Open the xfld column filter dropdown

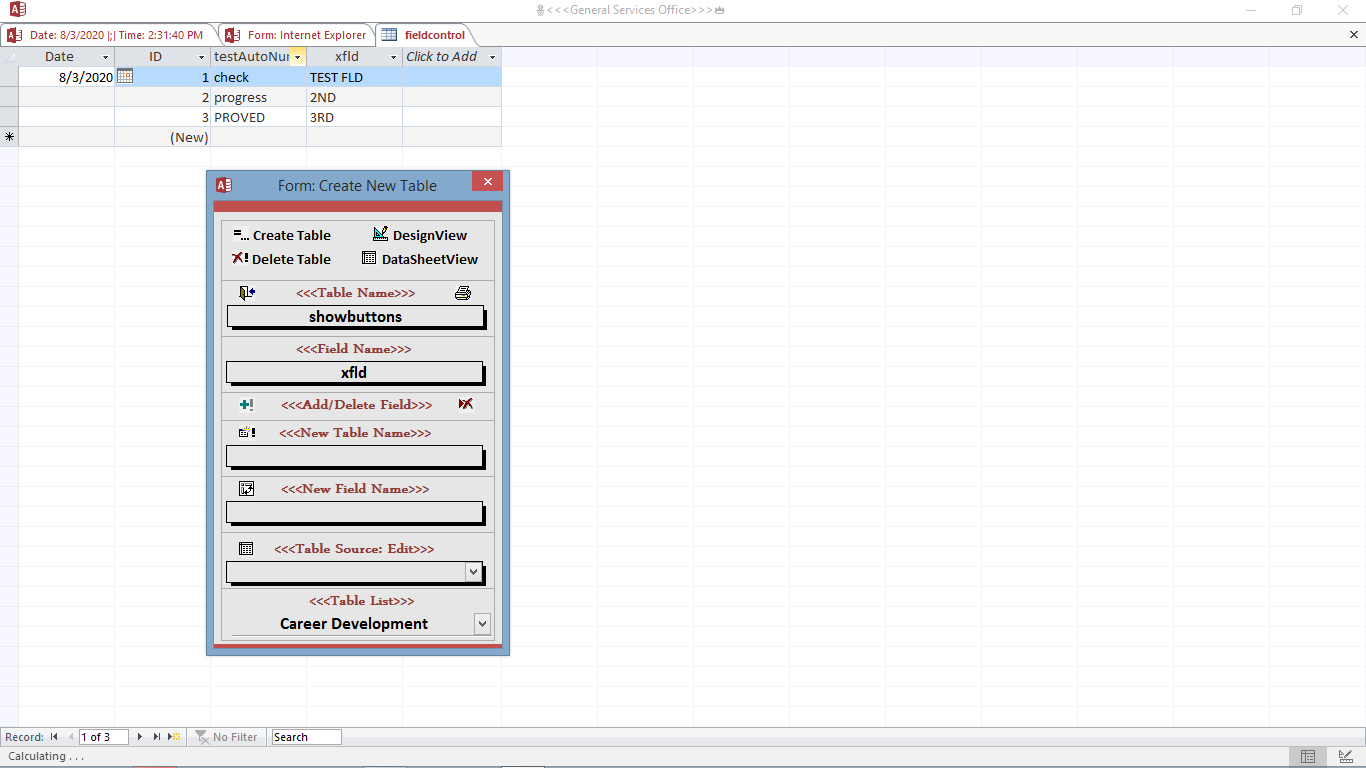tap(393, 57)
